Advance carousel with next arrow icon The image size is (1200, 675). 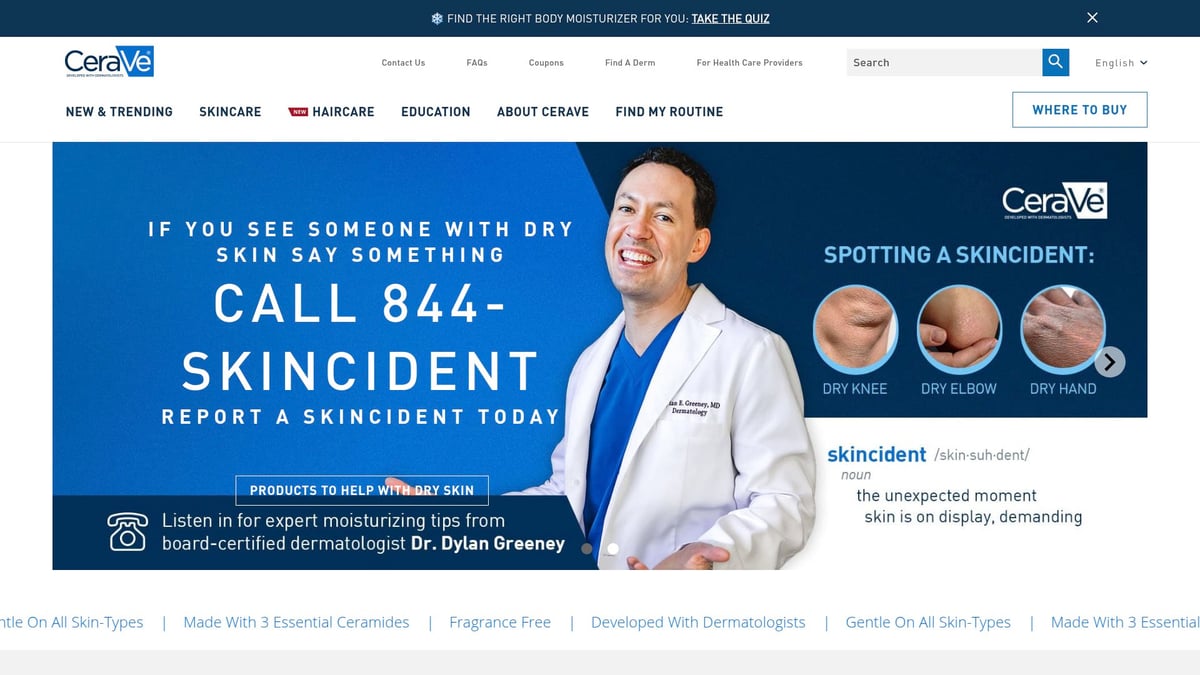[x=1110, y=362]
